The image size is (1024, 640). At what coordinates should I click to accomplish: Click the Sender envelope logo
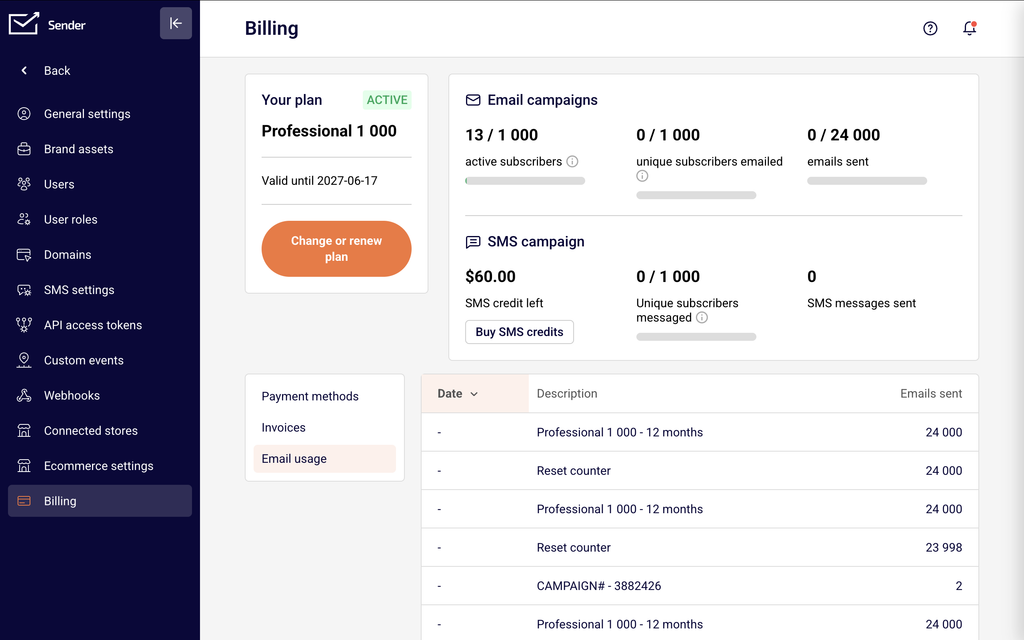click(x=24, y=24)
